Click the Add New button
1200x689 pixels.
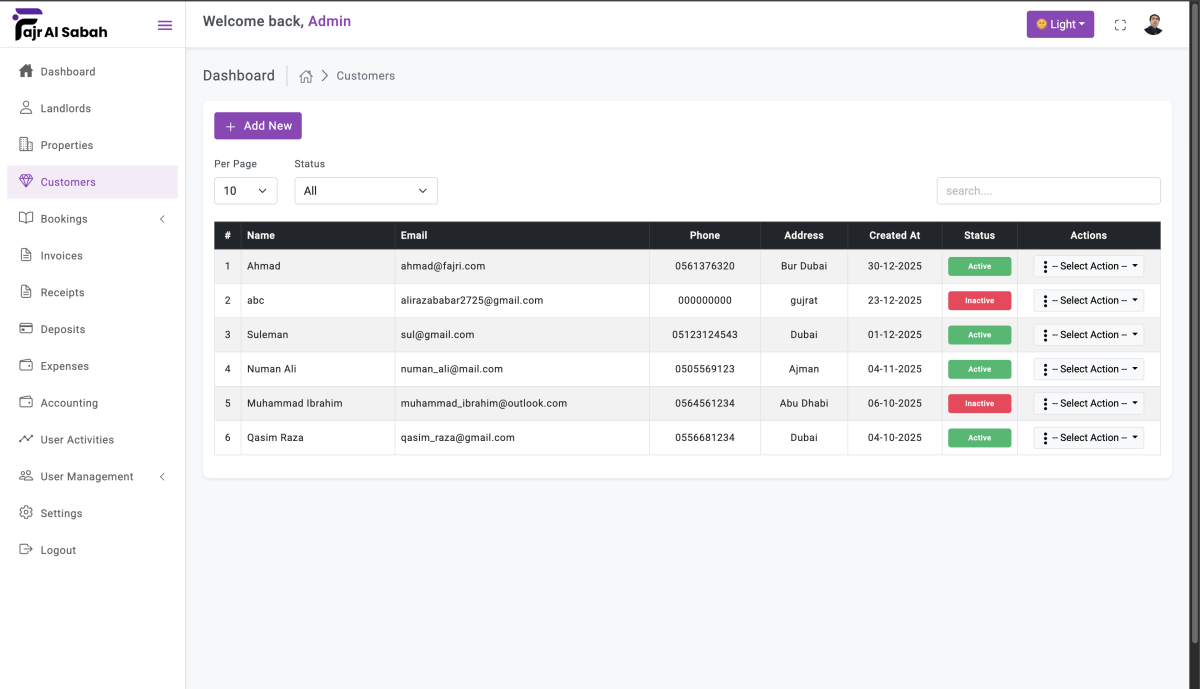[x=258, y=126]
